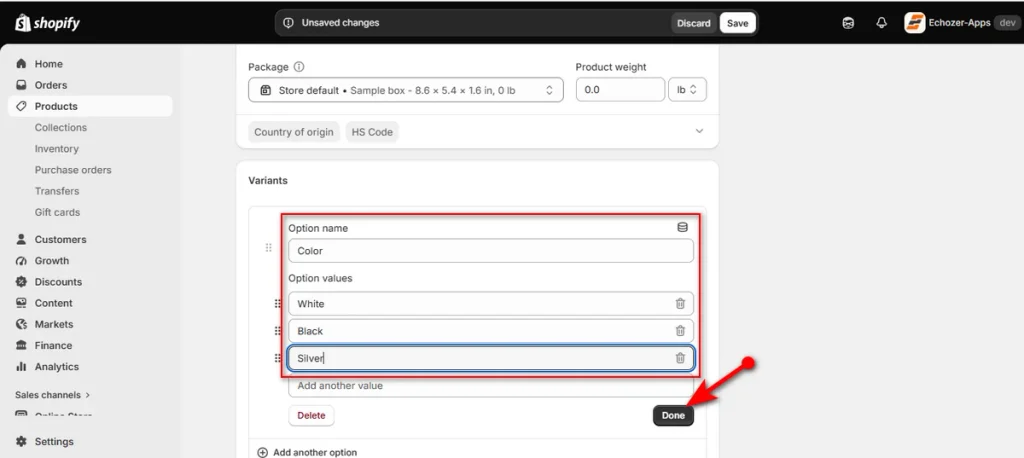Click the HS Code tag
Screen dimensions: 1024x458
(x=372, y=132)
